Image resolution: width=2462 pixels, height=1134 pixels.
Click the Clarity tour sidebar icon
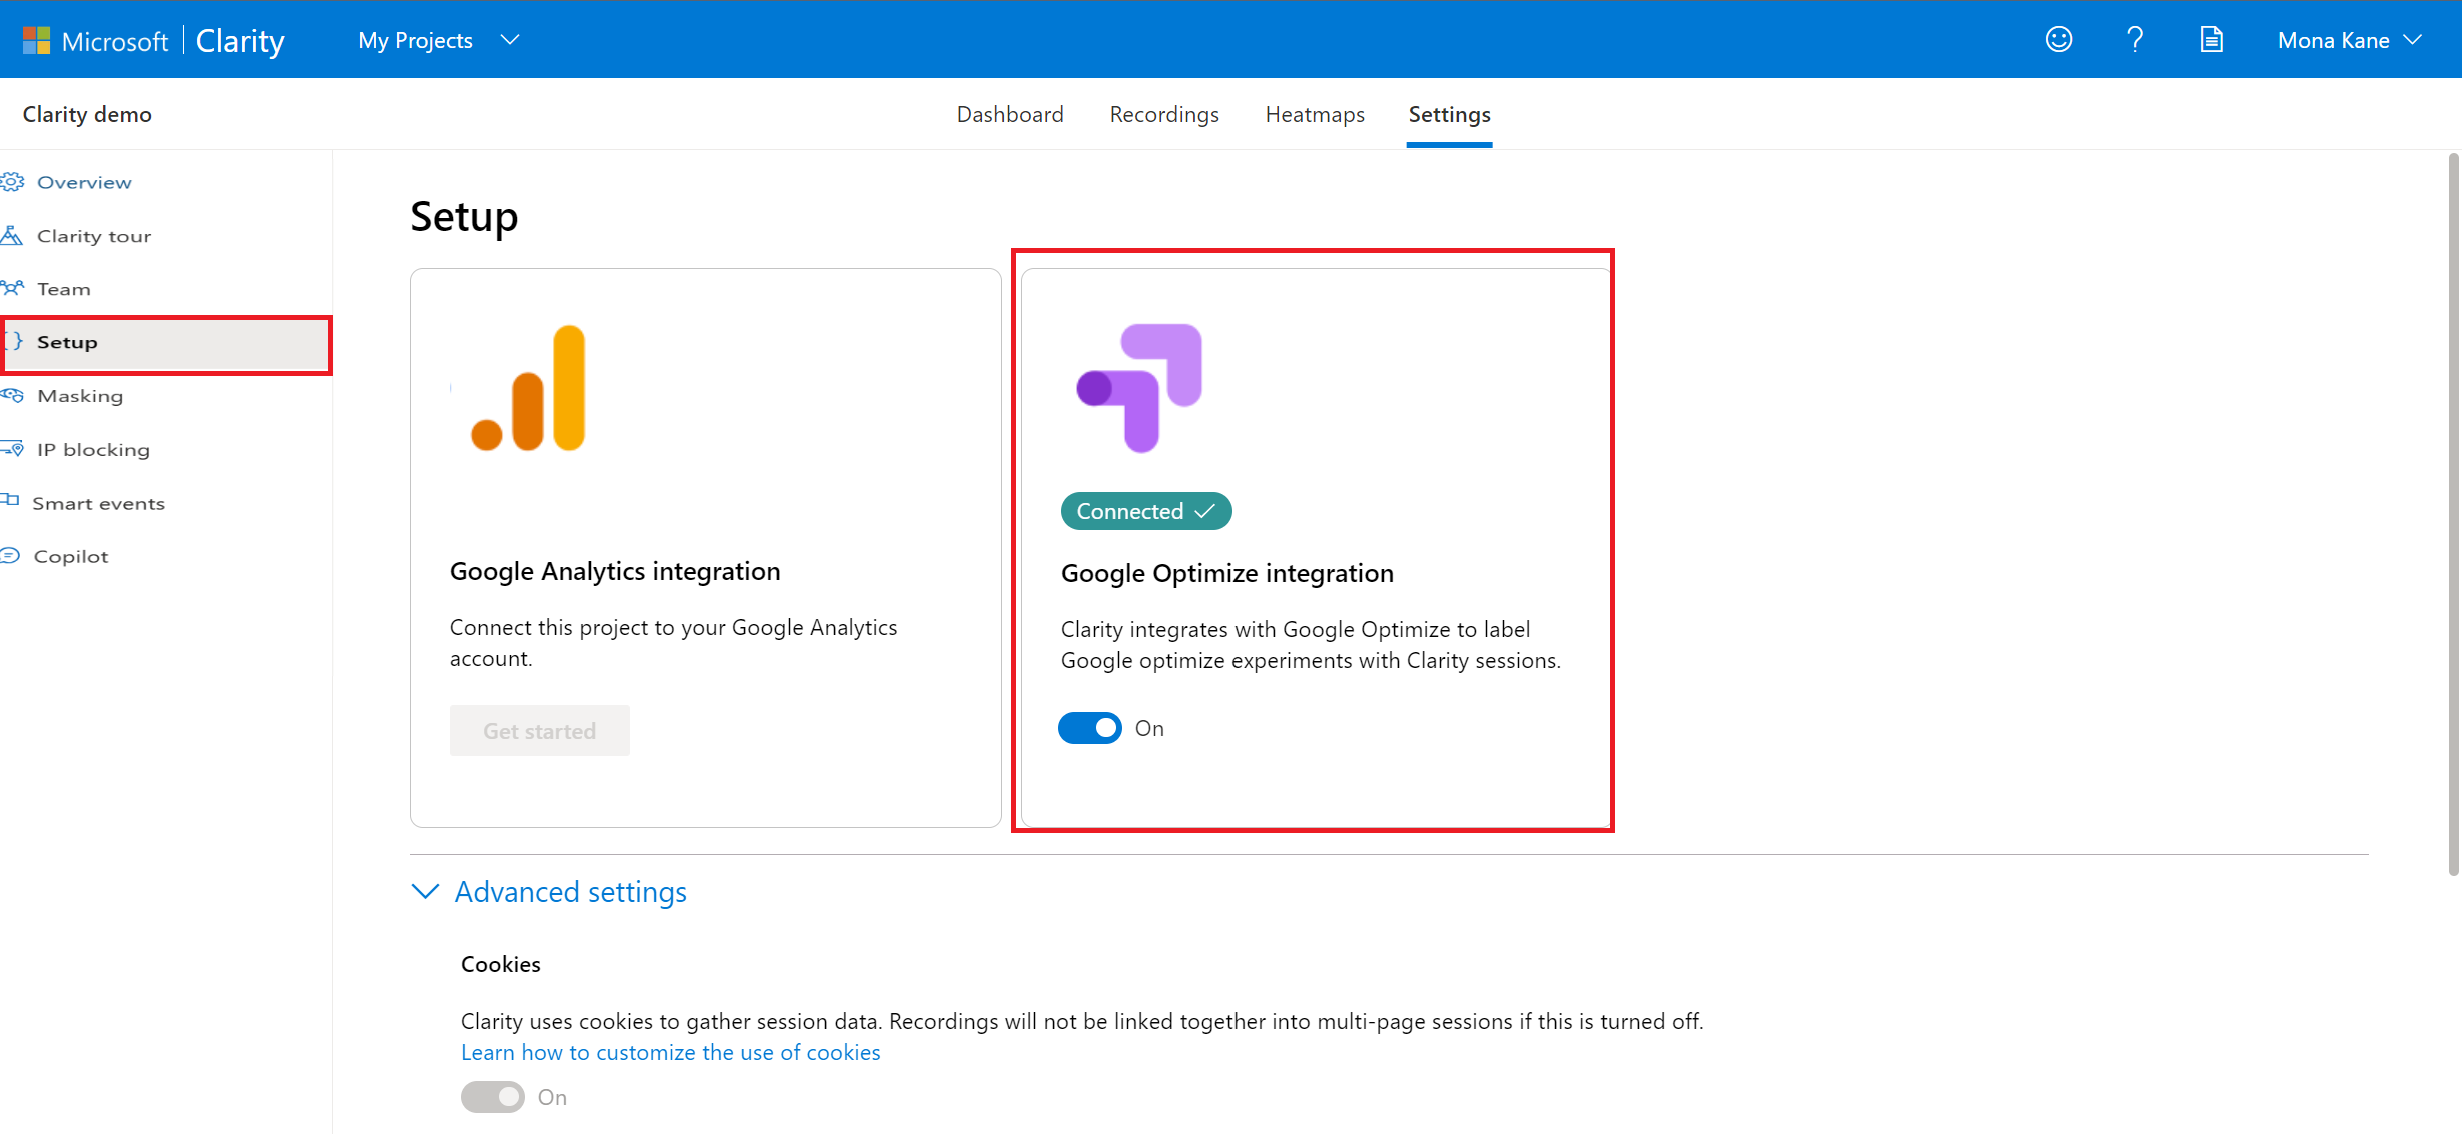pyautogui.click(x=12, y=236)
